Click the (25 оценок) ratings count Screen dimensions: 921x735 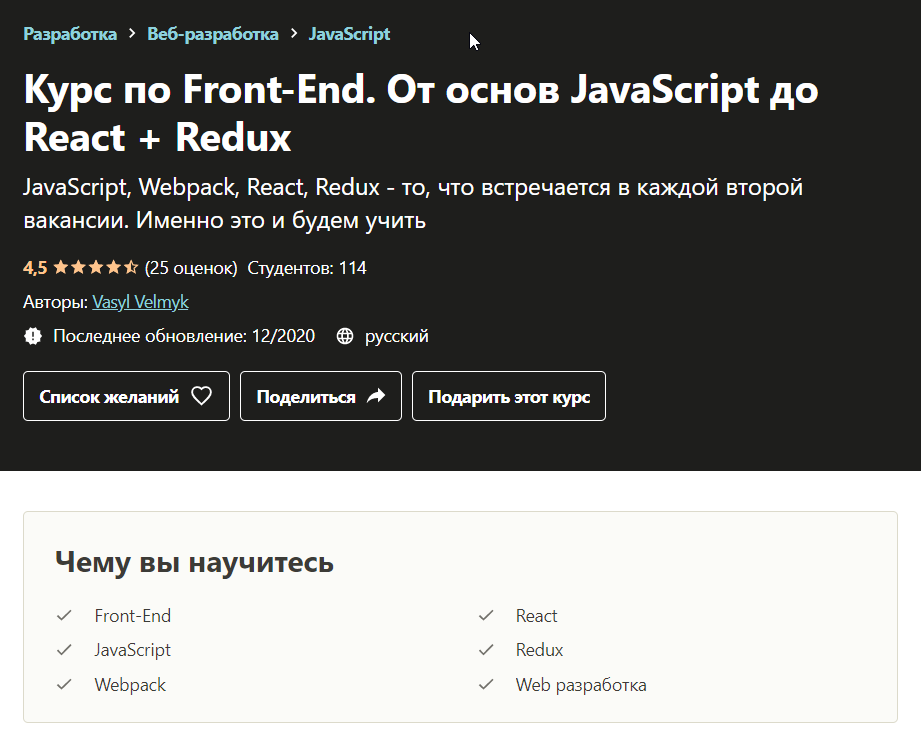(x=191, y=268)
